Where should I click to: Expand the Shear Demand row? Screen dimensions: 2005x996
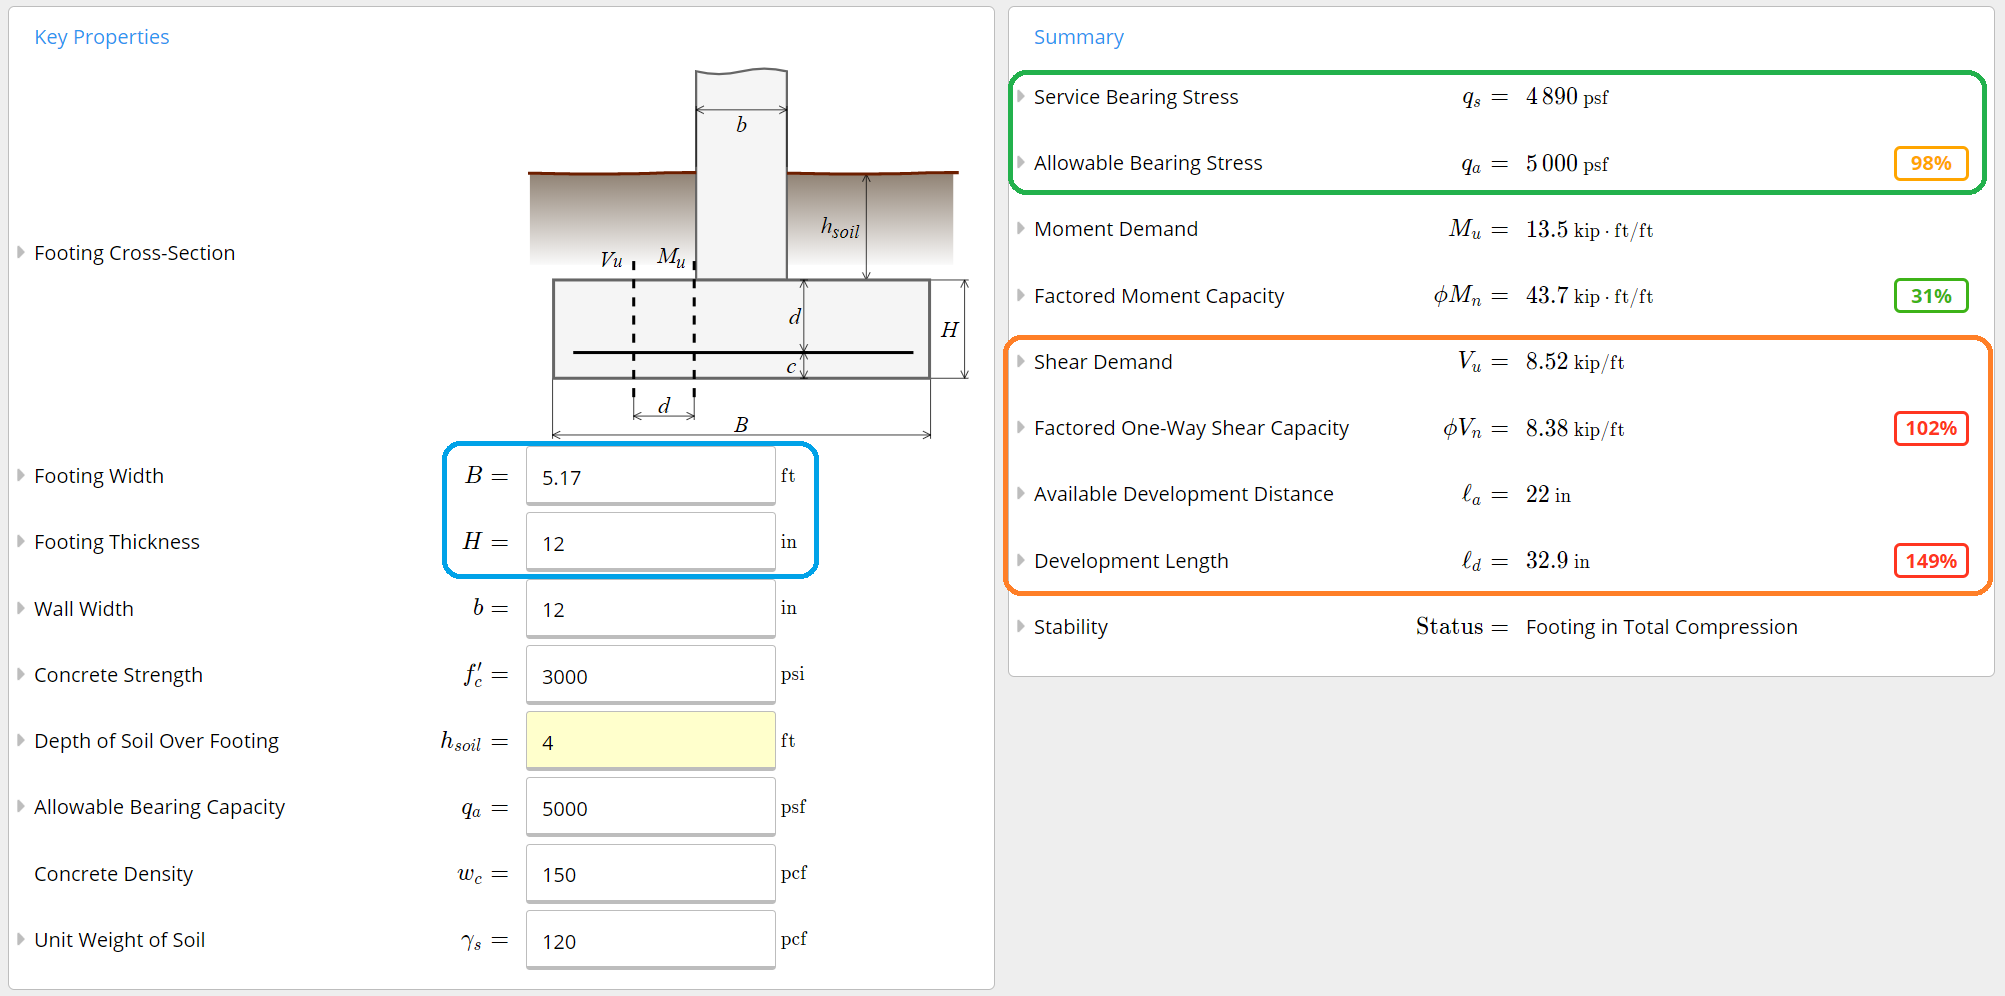coord(1021,362)
